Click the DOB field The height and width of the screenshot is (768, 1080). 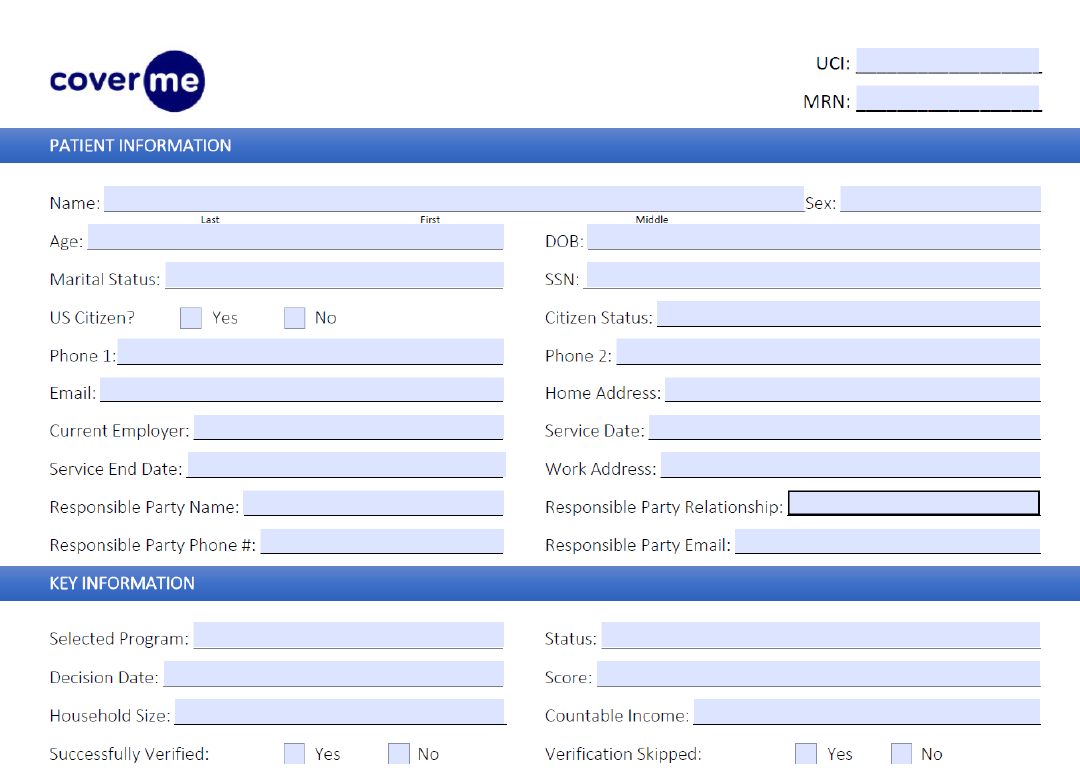(x=813, y=237)
